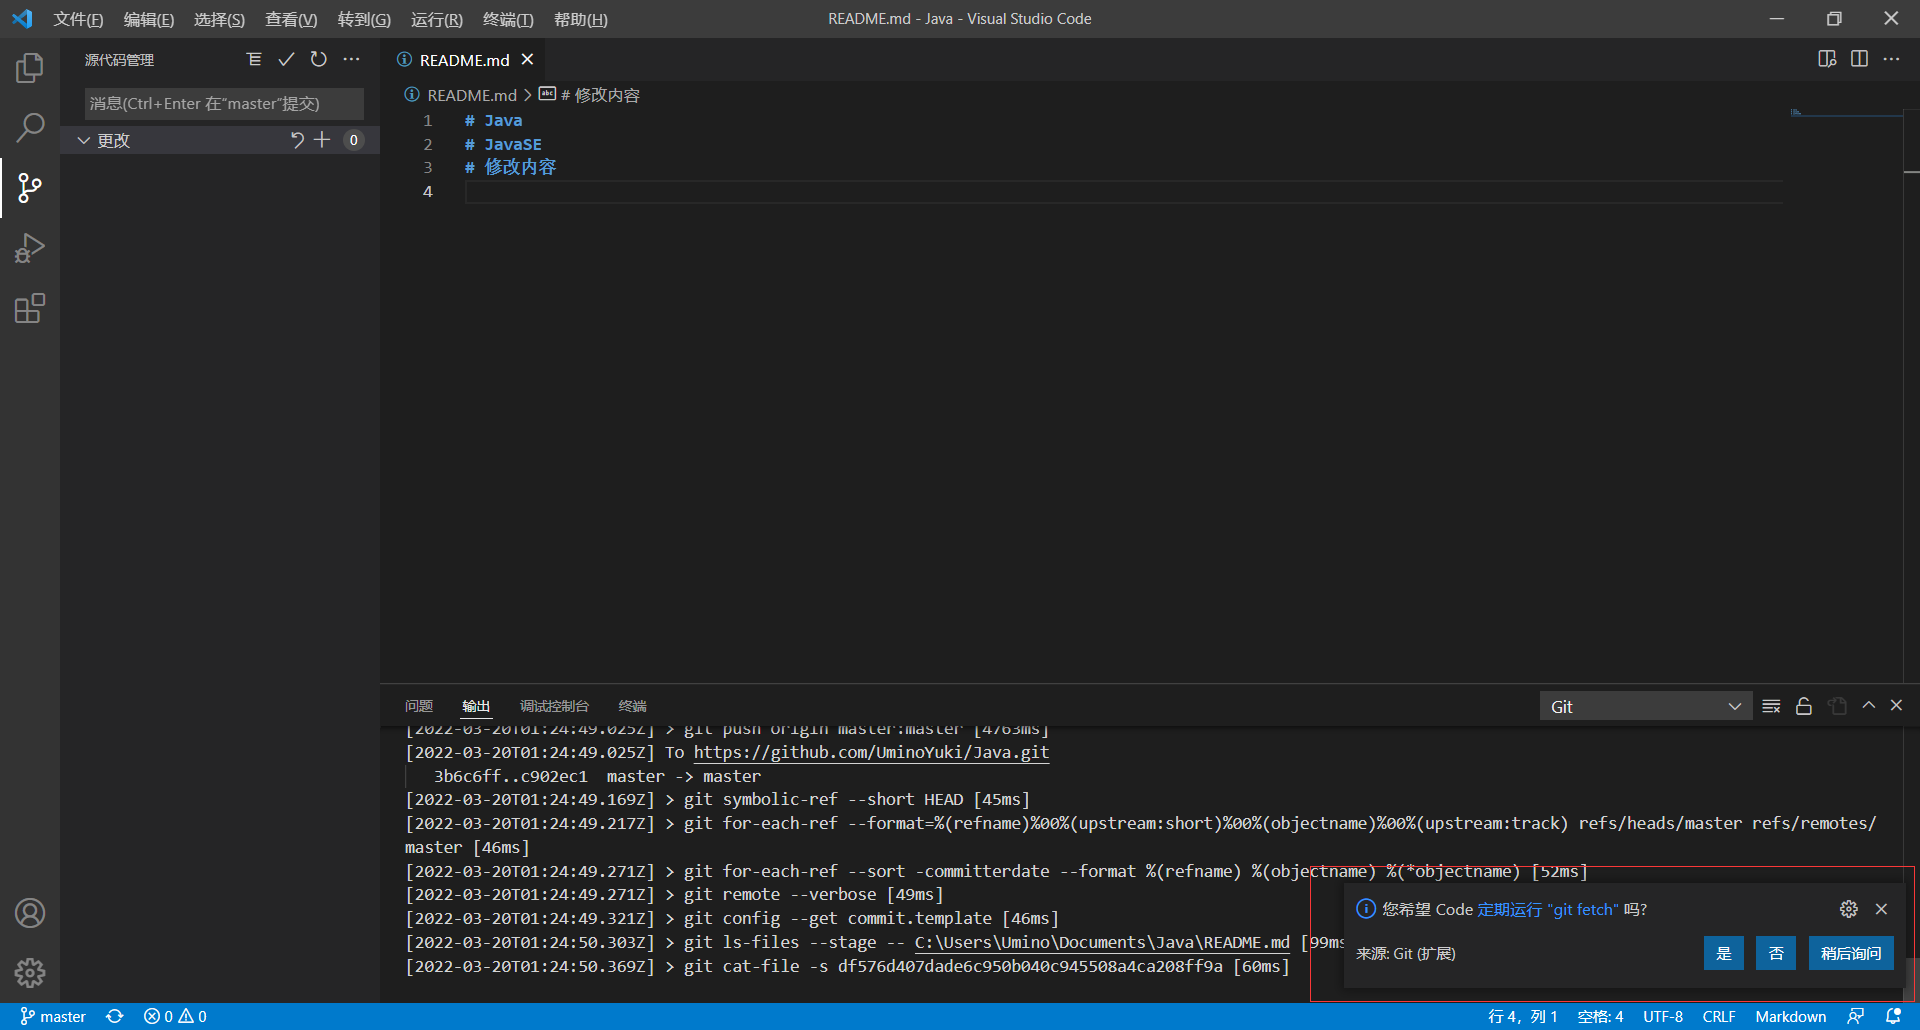Click '# 修改内容' breadcrumb symbol

coord(600,95)
